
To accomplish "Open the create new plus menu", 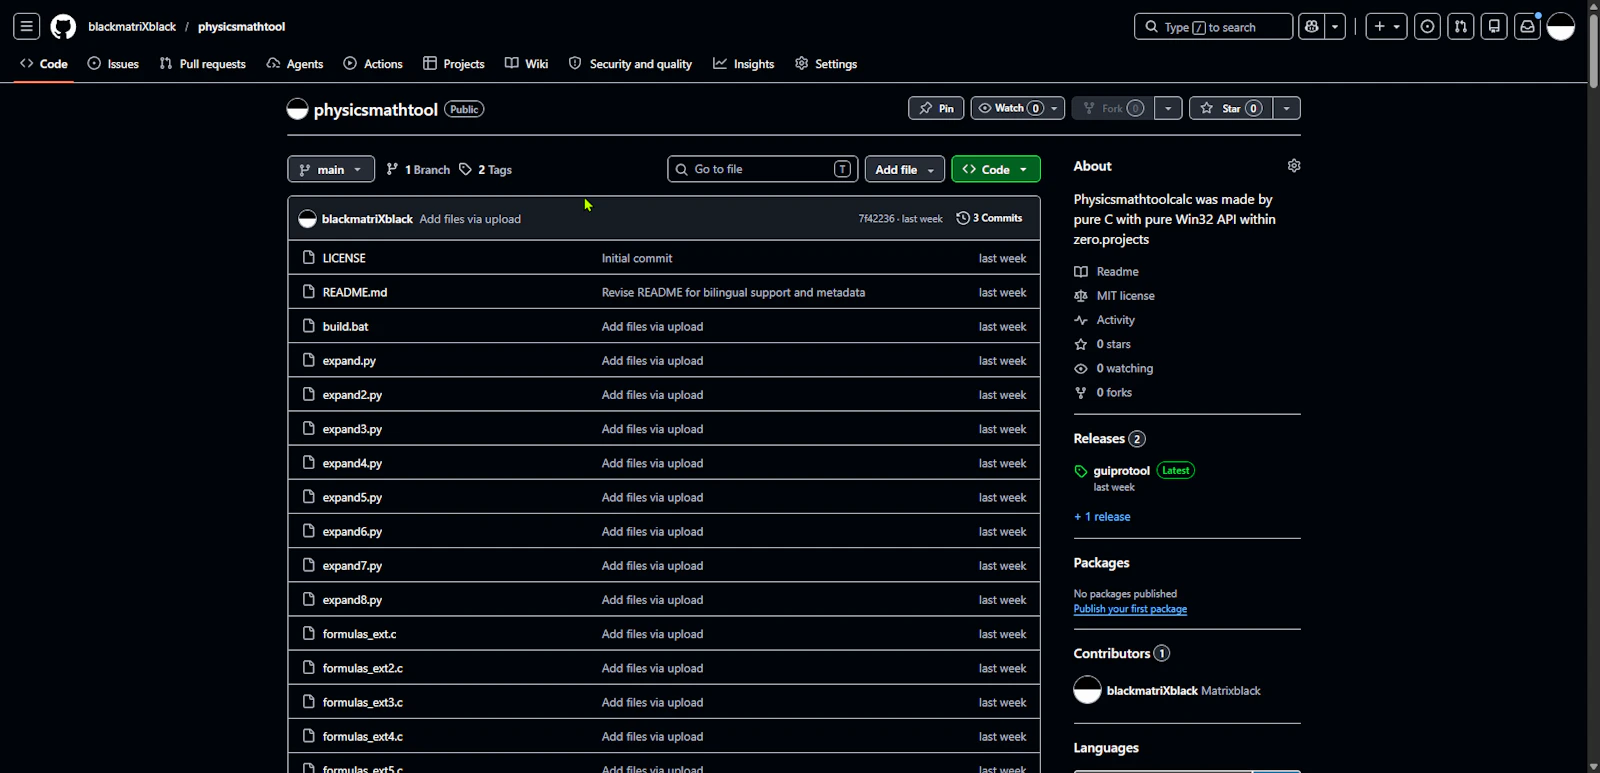I will [x=1386, y=27].
